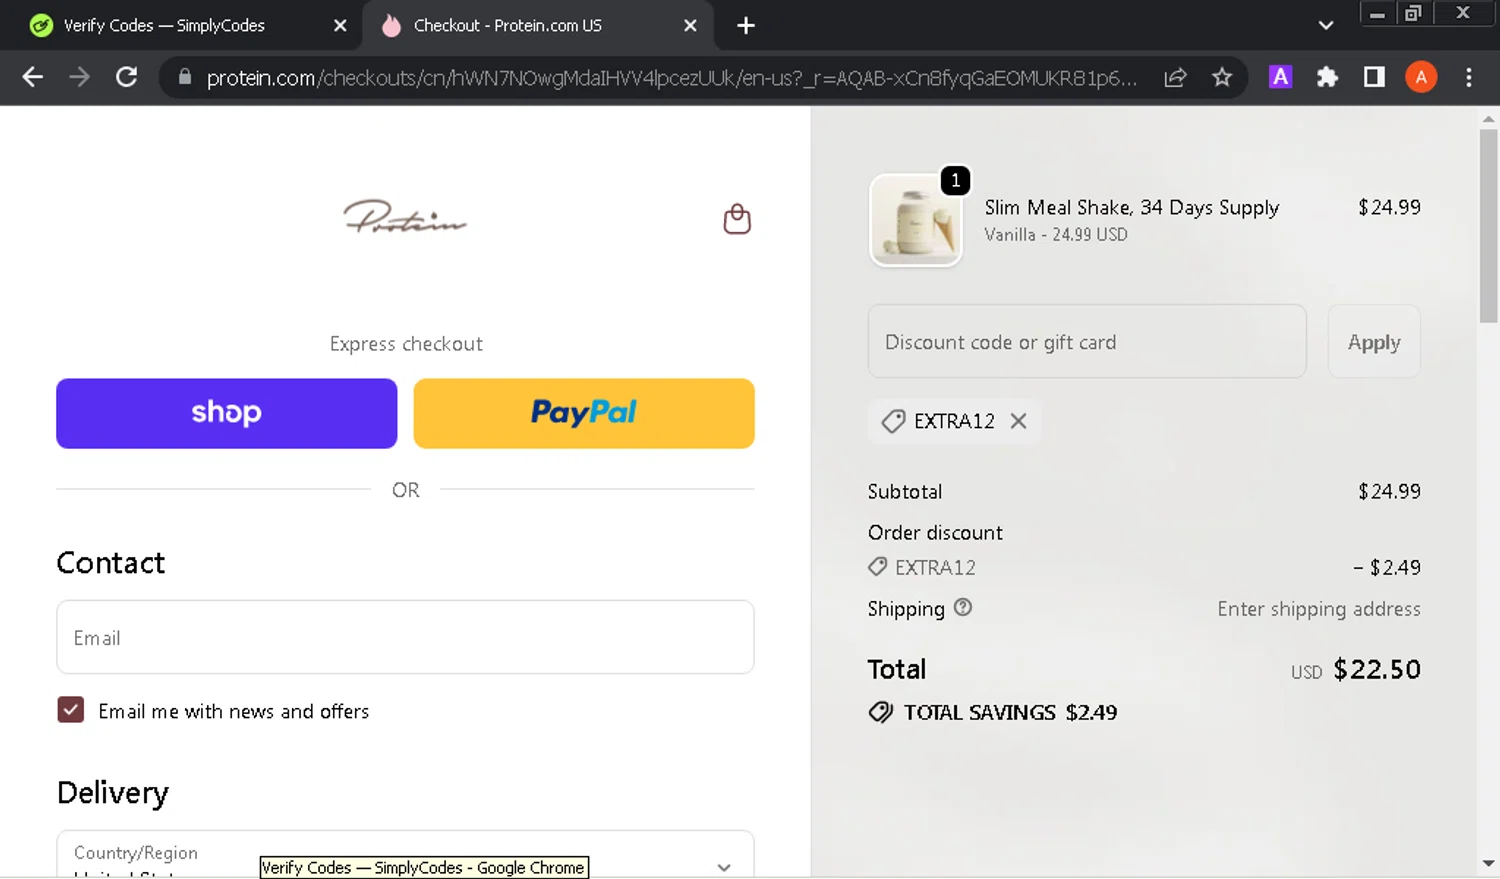The image size is (1500, 879).
Task: Click the scrollbar down arrow
Action: [1488, 863]
